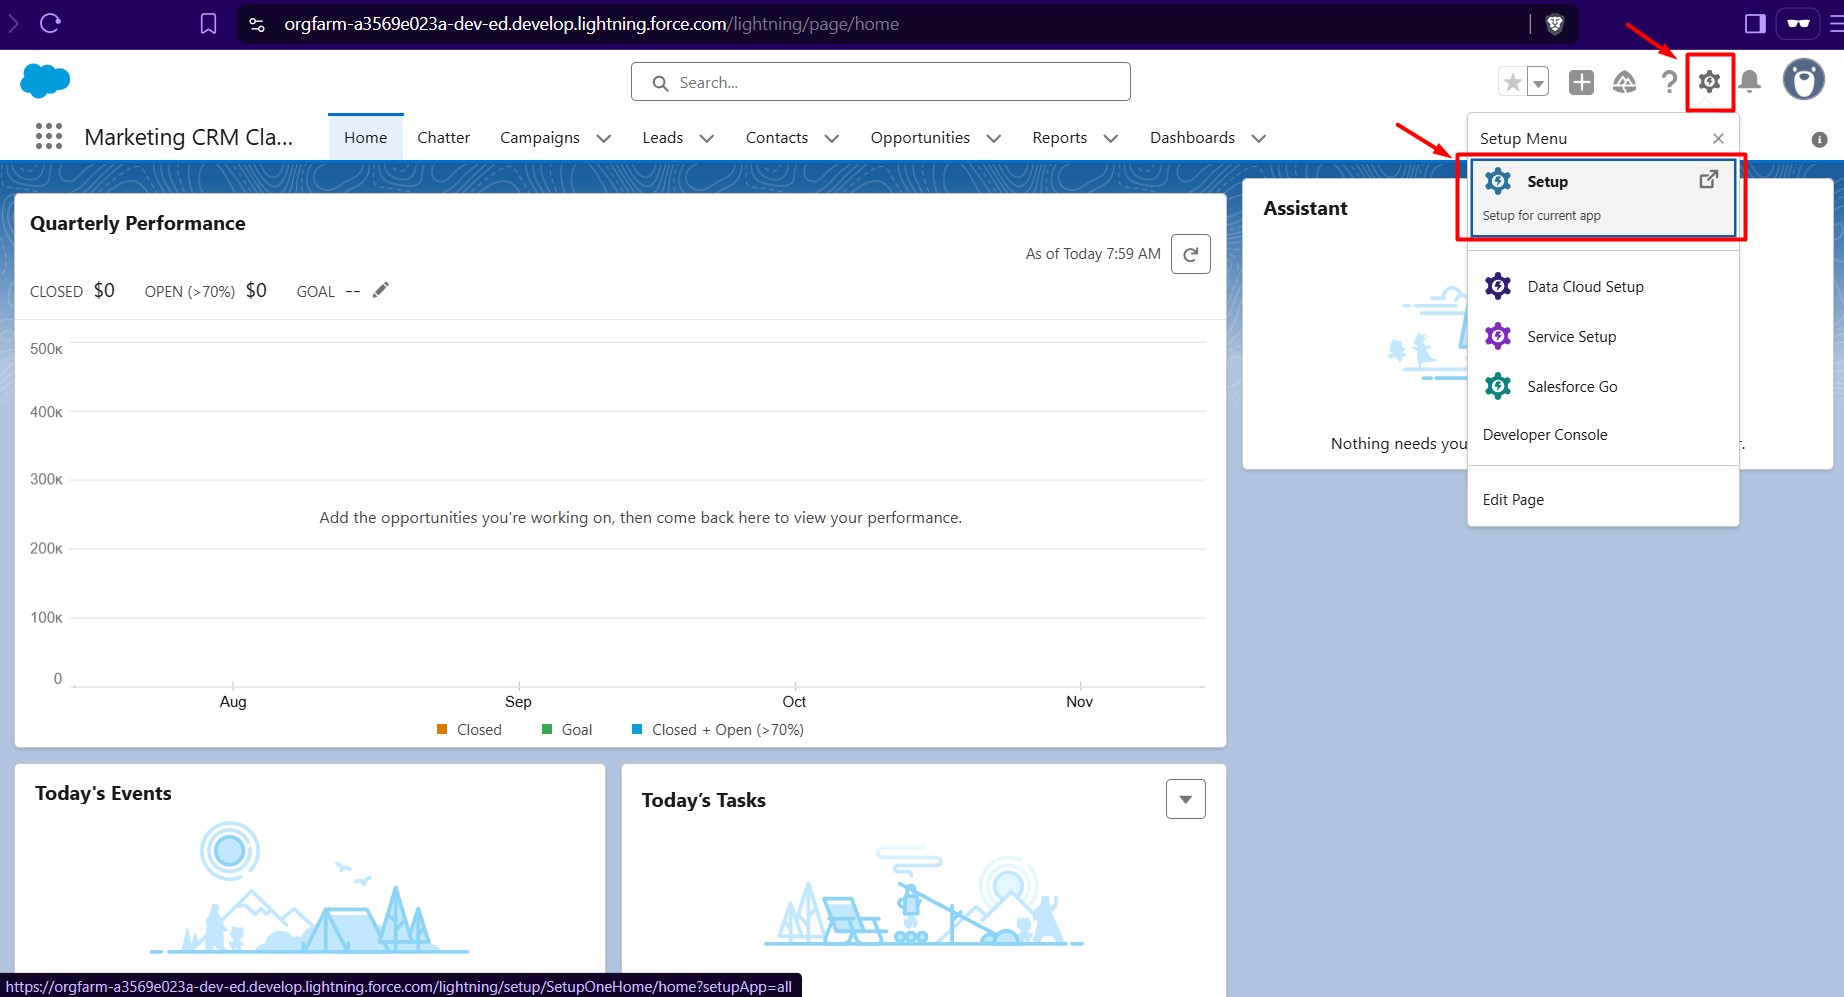Screen dimensions: 1844x997
Task: Open Developer Console from Setup Menu
Action: [x=1545, y=434]
